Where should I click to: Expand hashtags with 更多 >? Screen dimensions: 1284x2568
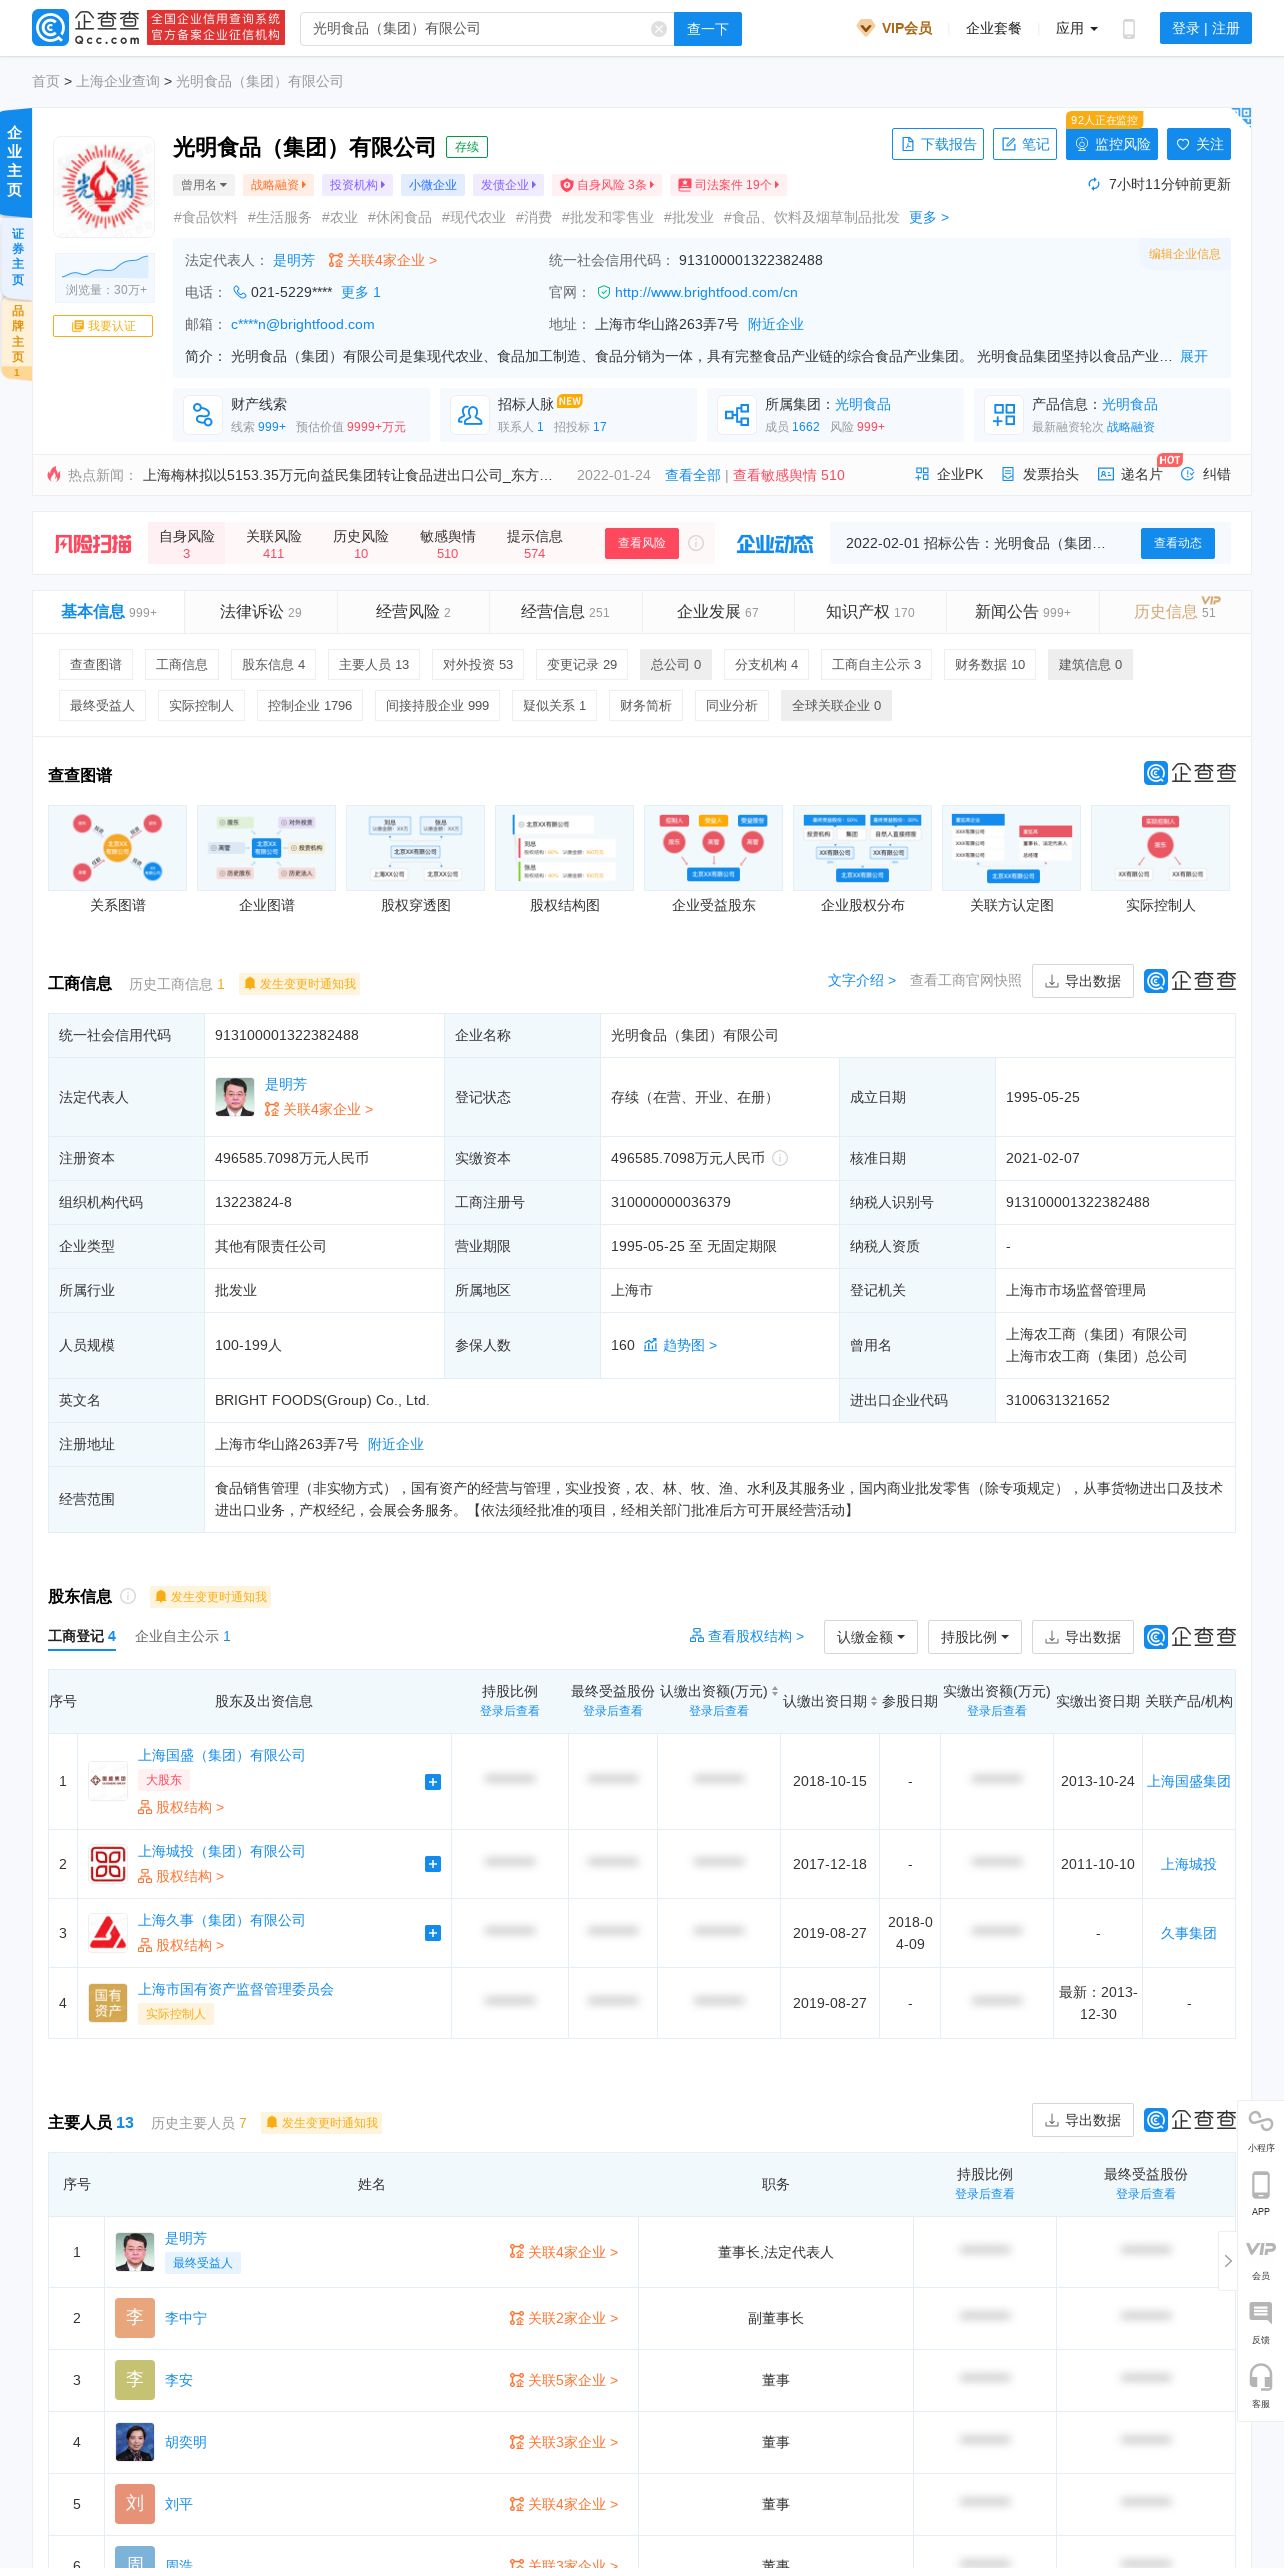point(929,217)
